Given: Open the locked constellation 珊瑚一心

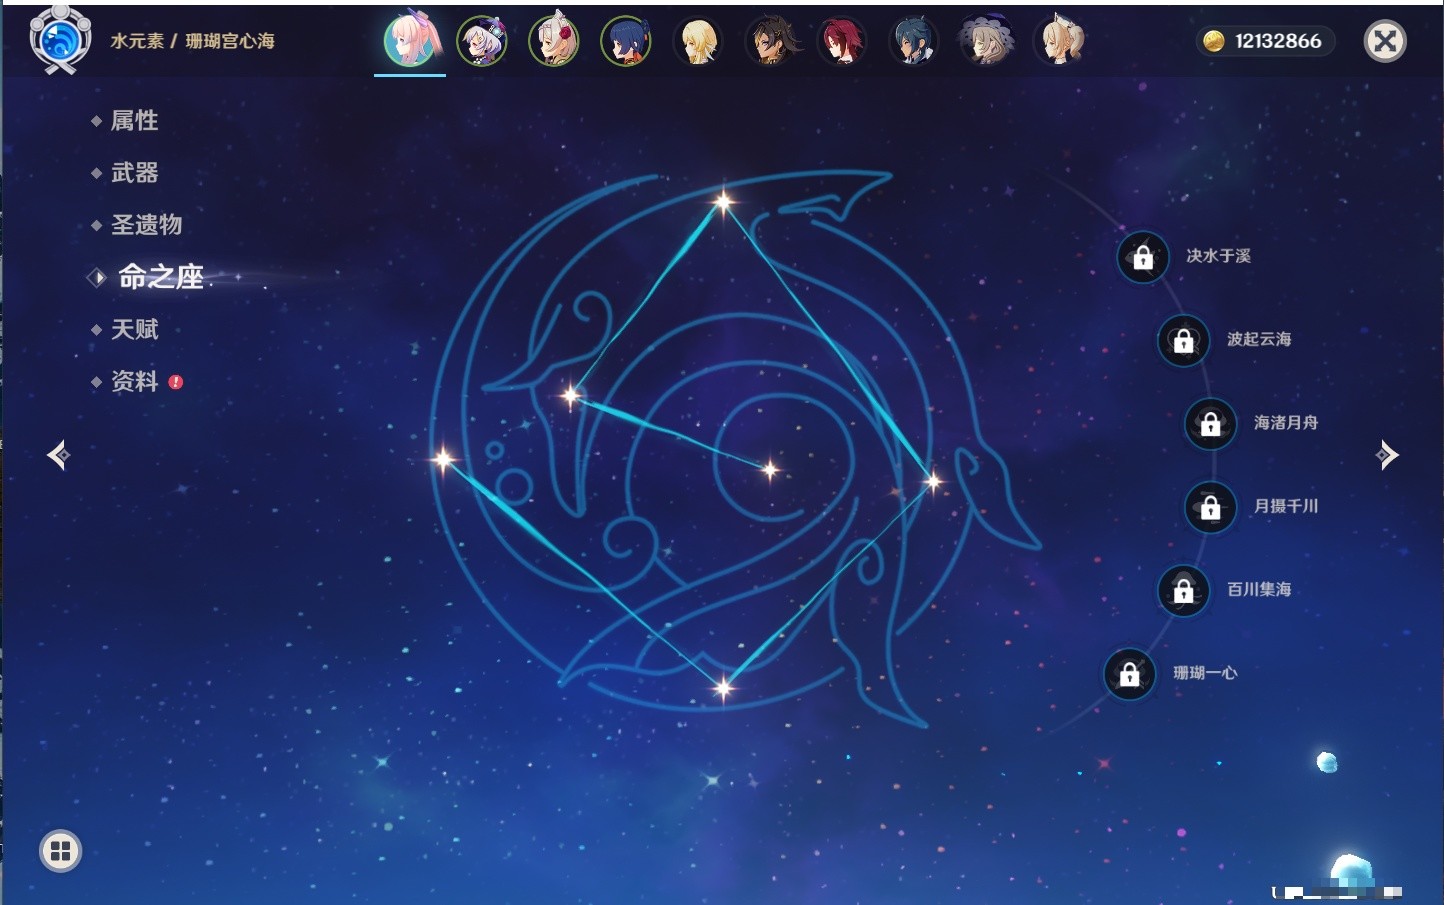Looking at the screenshot, I should (1129, 674).
